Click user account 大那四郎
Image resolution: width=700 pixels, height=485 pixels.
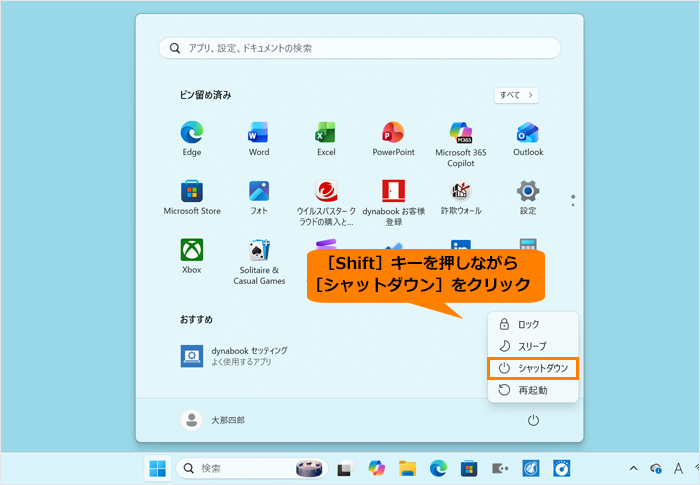[213, 420]
